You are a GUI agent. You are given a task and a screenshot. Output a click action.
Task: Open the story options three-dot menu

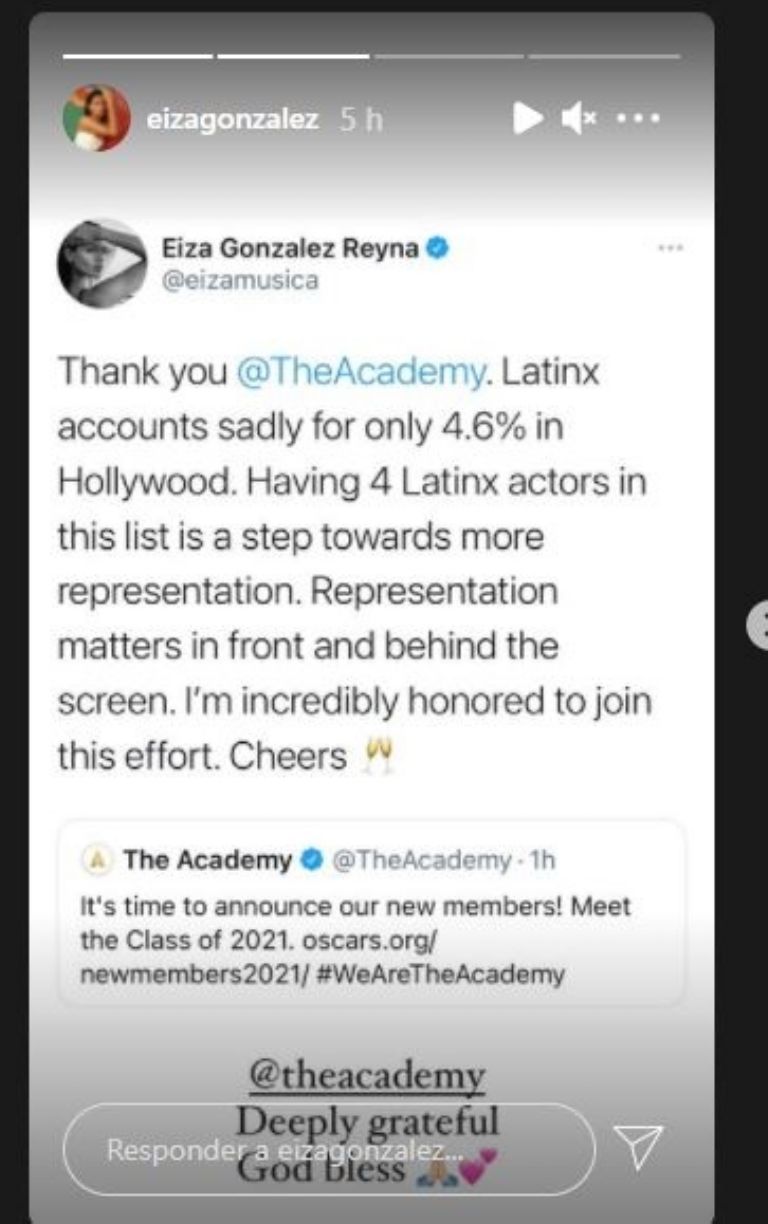coord(638,119)
